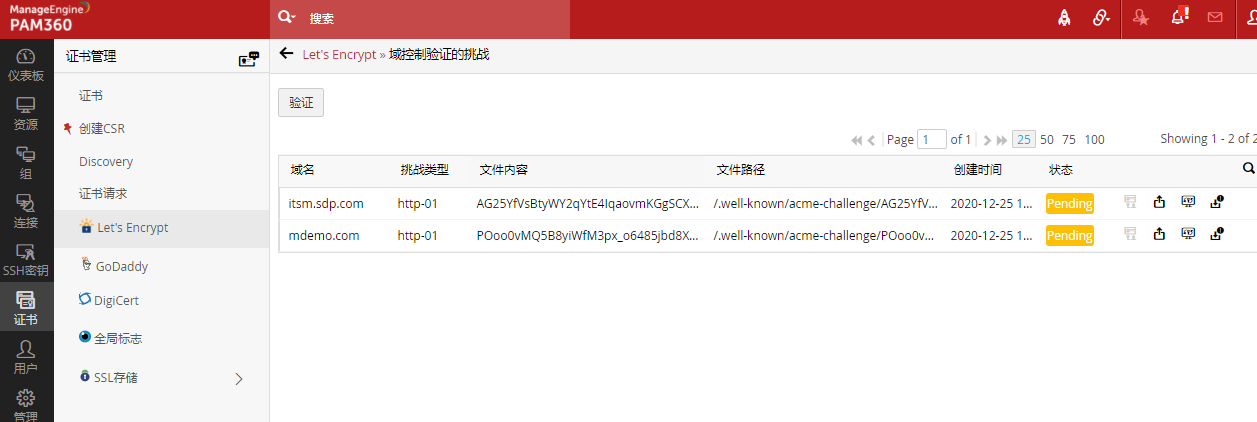Click the Pending status for mdemo.com
Image resolution: width=1257 pixels, height=422 pixels.
pyautogui.click(x=1070, y=236)
